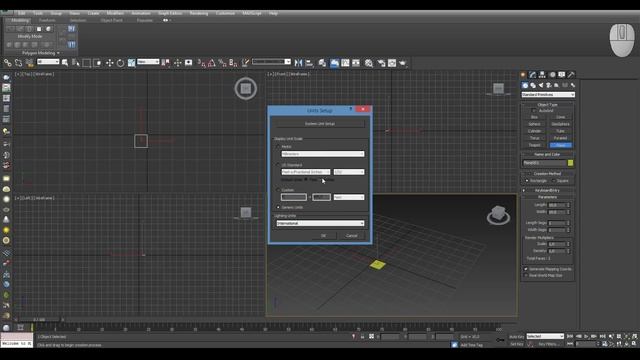Click OK in Units Setup dialog

pos(324,236)
